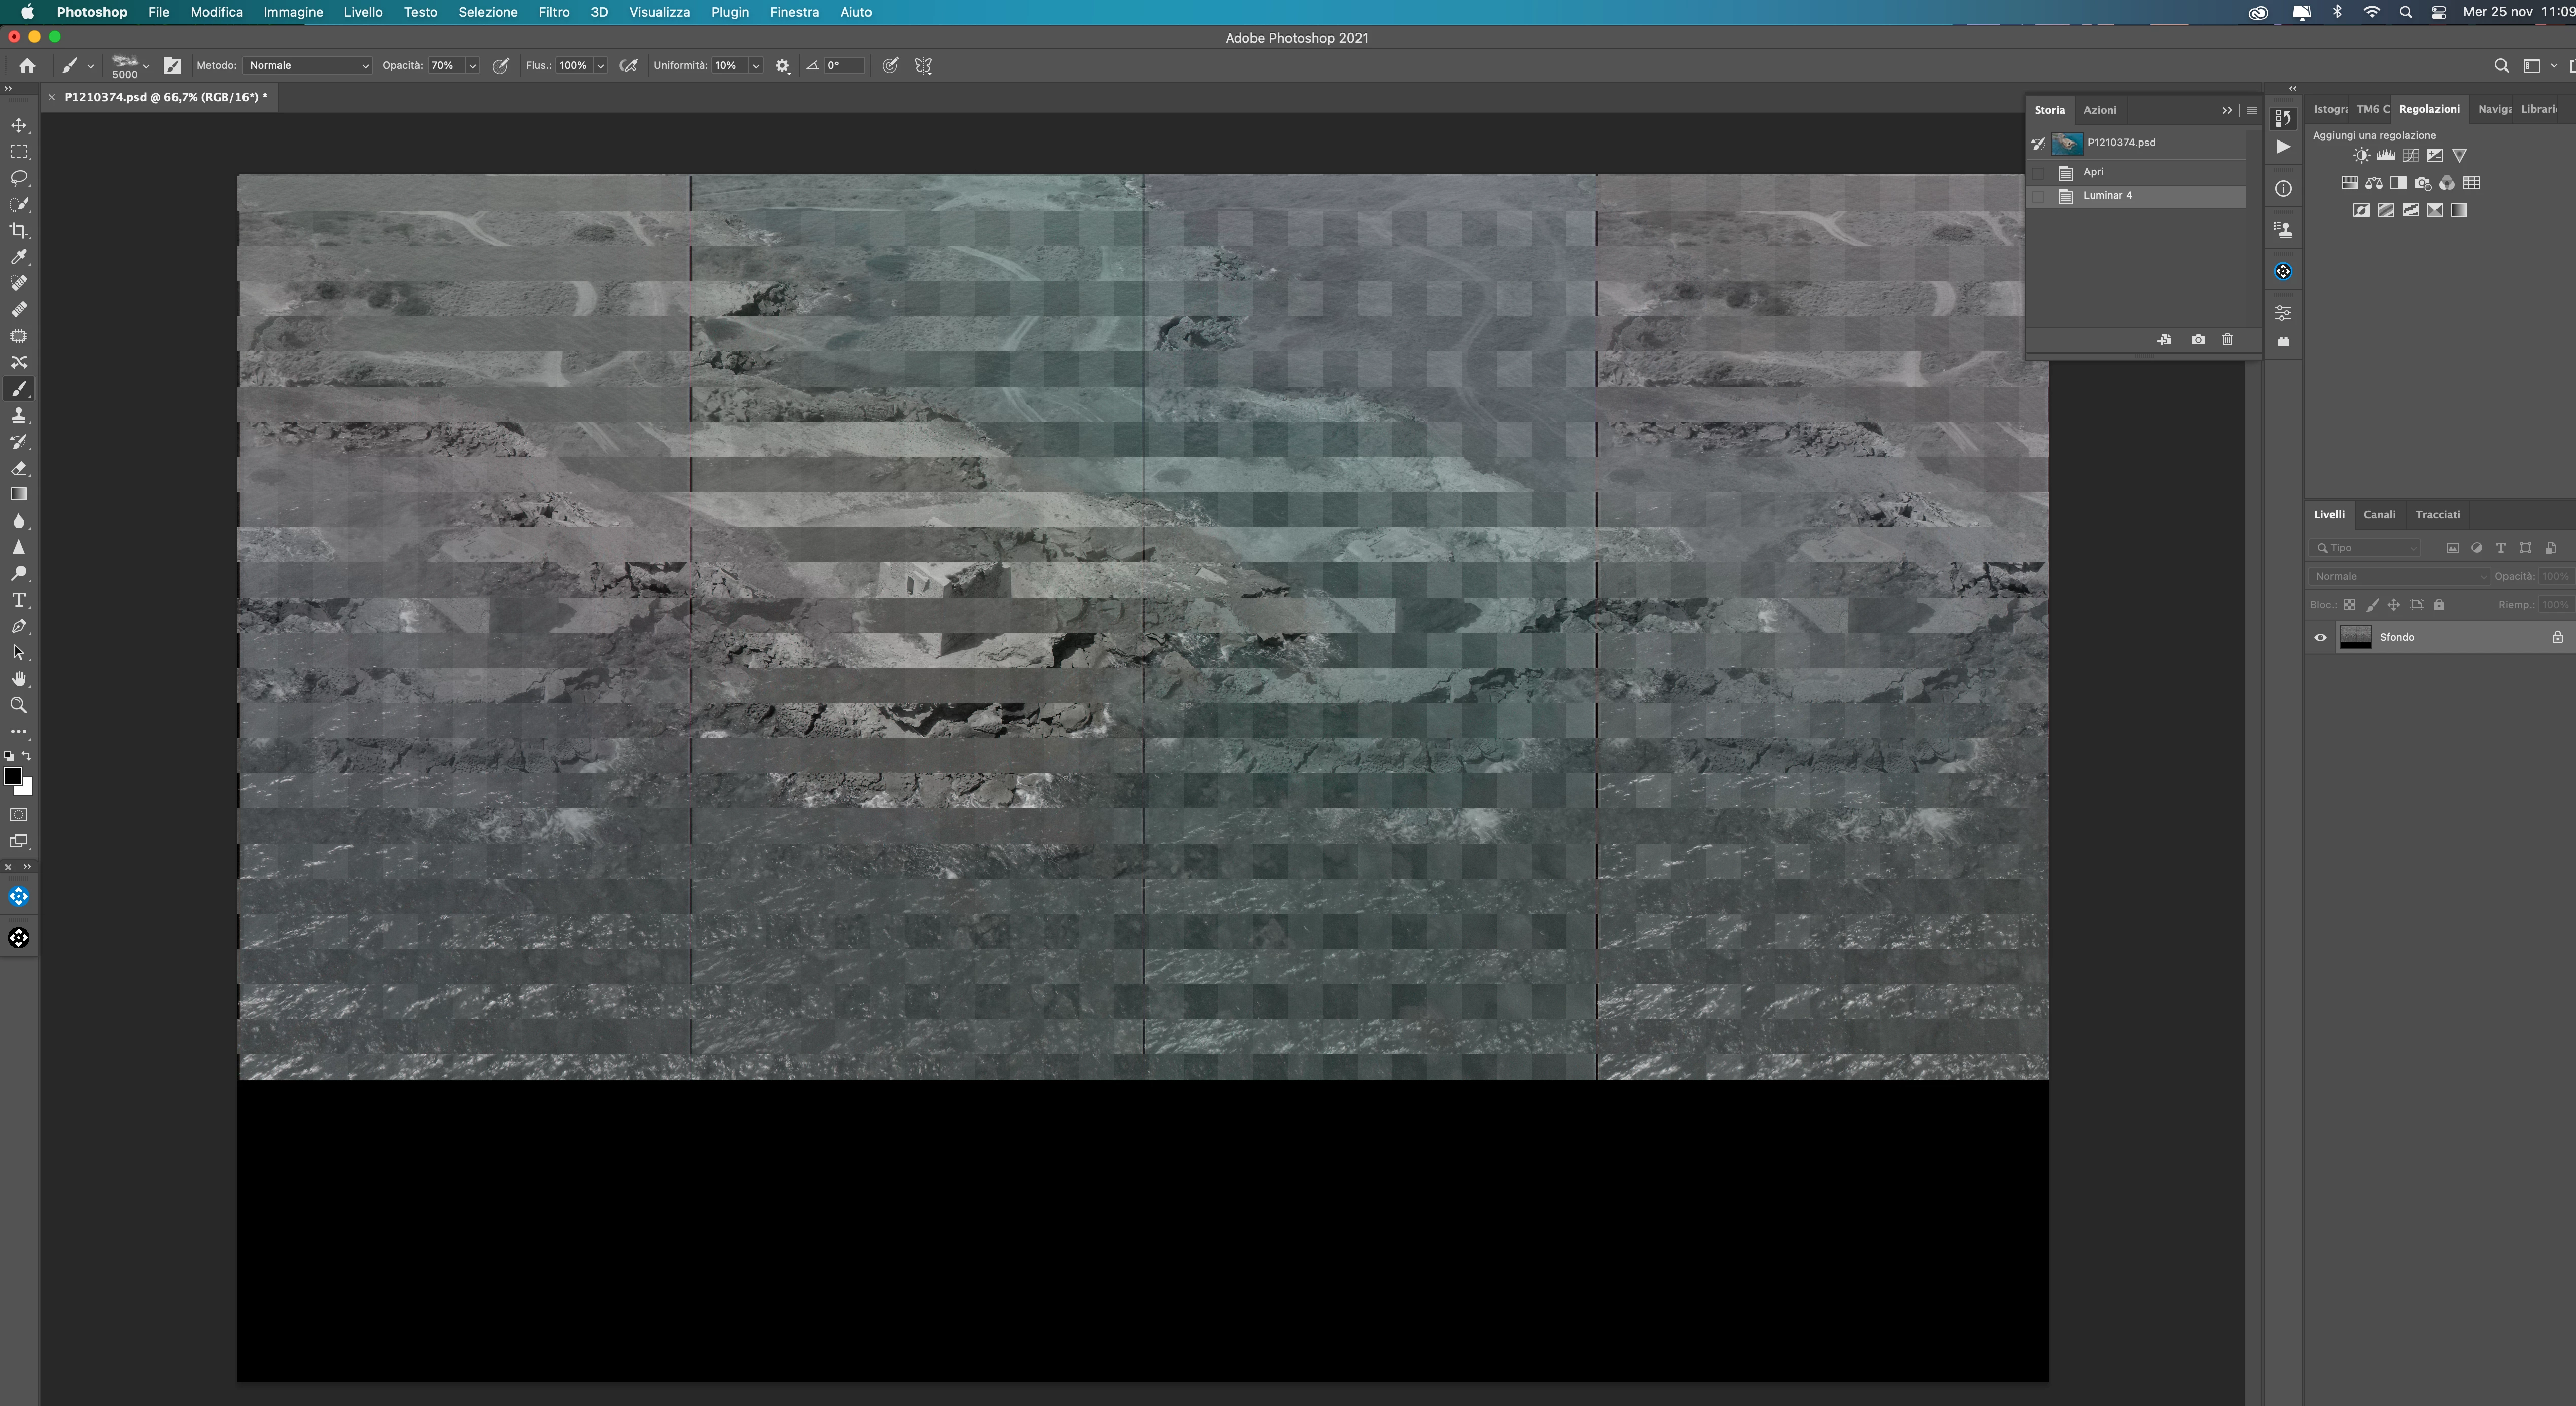Image resolution: width=2576 pixels, height=1406 pixels.
Task: Switch to the Canali tab
Action: tap(2379, 514)
